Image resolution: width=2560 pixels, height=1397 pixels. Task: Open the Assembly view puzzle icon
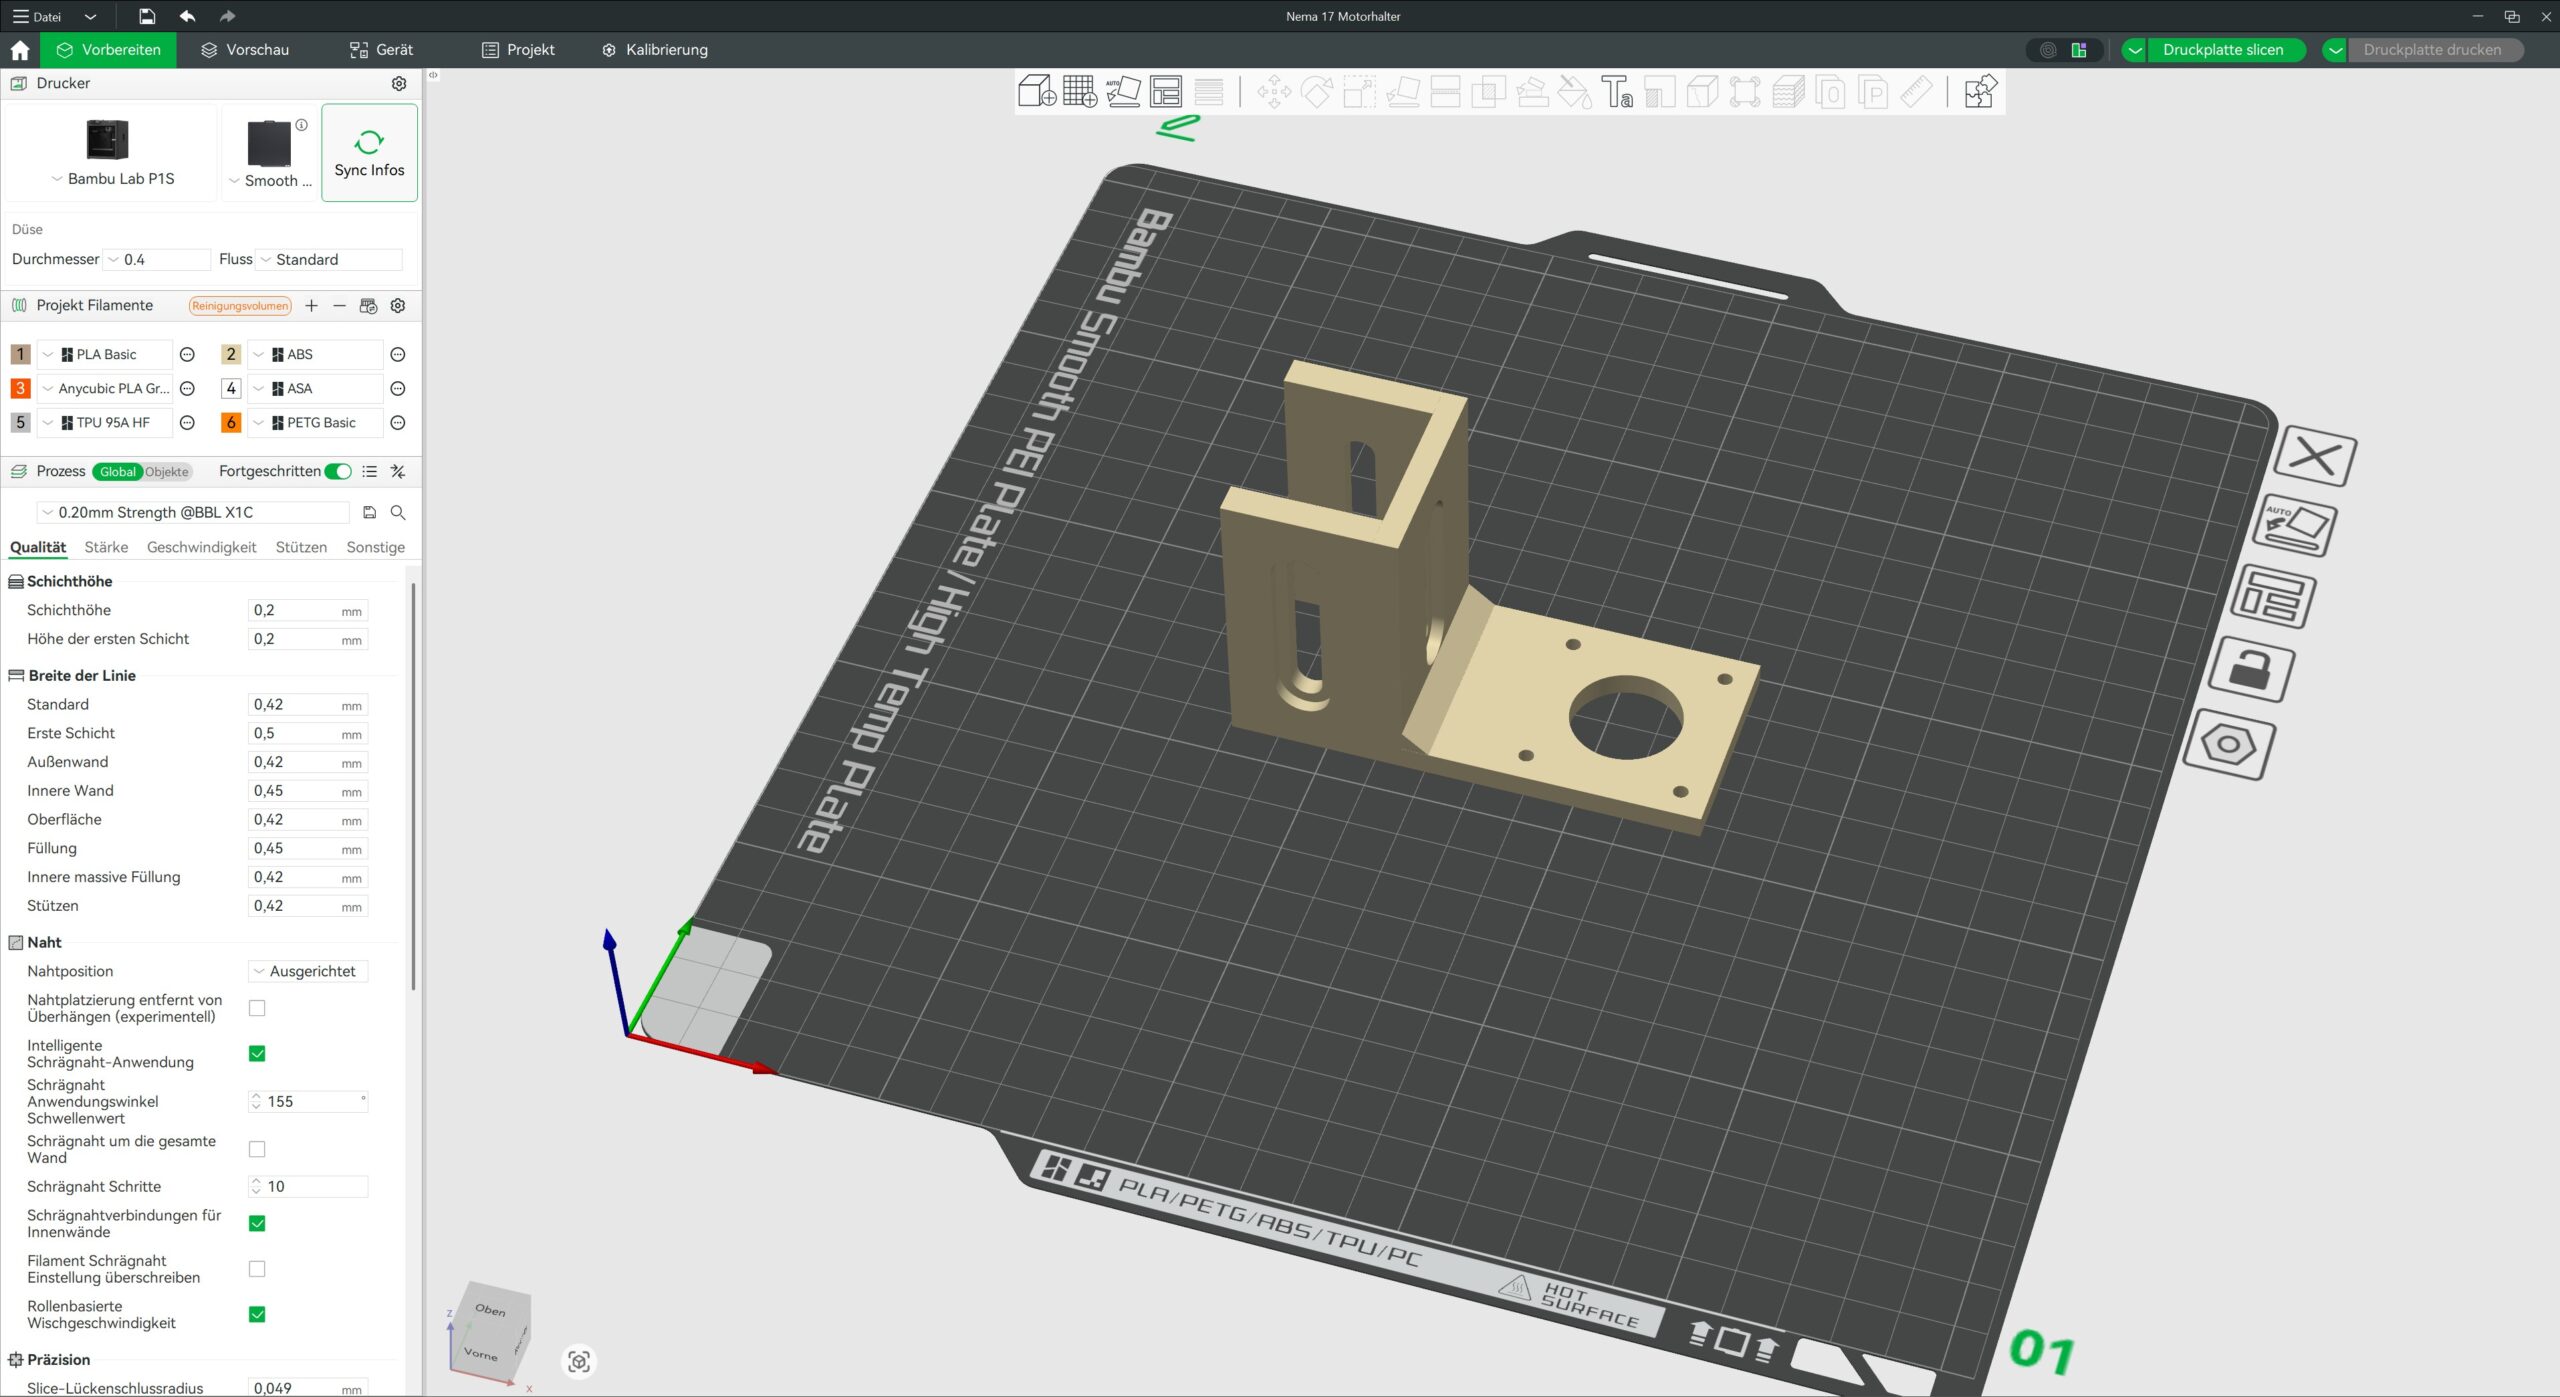1979,92
